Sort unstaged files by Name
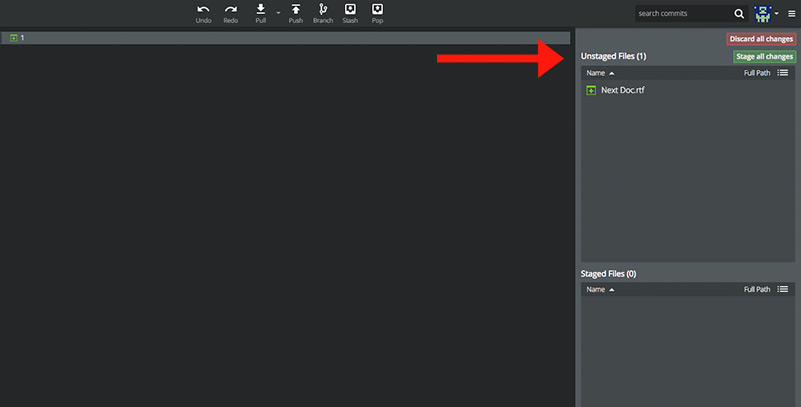This screenshot has width=801, height=407. pyautogui.click(x=600, y=73)
